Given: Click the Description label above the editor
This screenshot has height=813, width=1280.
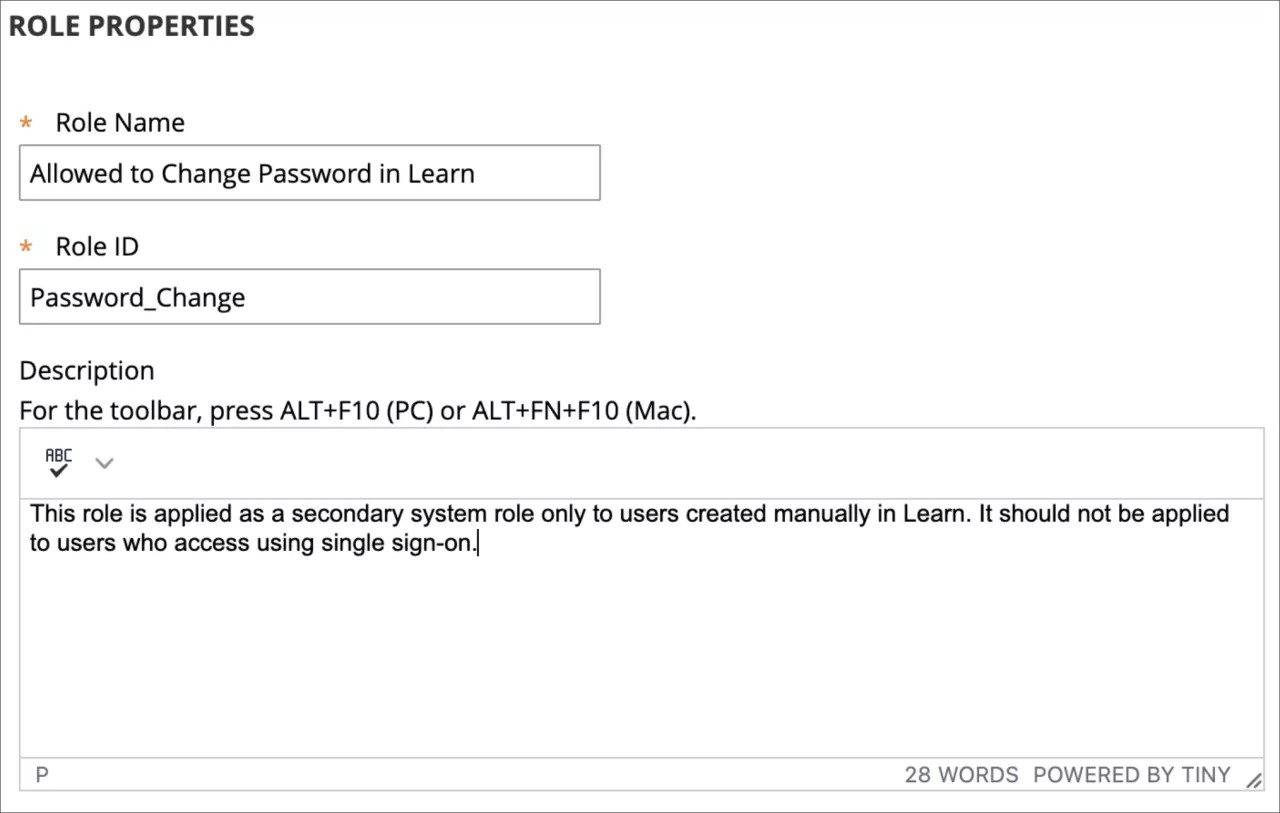Looking at the screenshot, I should pos(86,370).
